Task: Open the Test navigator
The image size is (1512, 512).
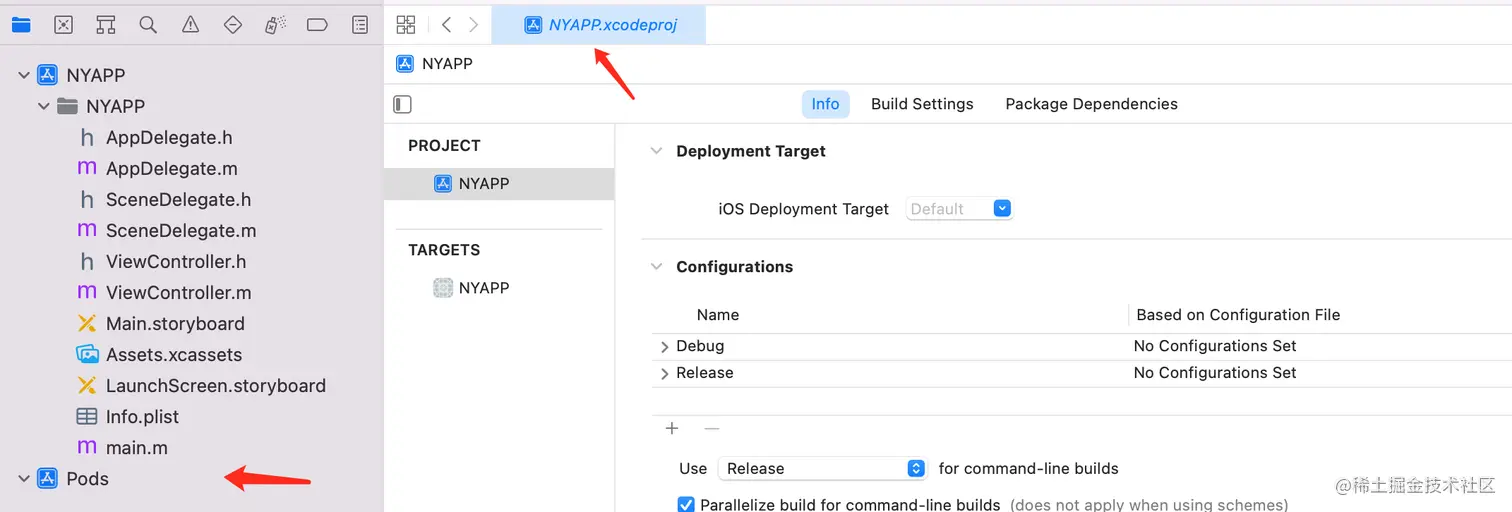Action: coord(233,25)
